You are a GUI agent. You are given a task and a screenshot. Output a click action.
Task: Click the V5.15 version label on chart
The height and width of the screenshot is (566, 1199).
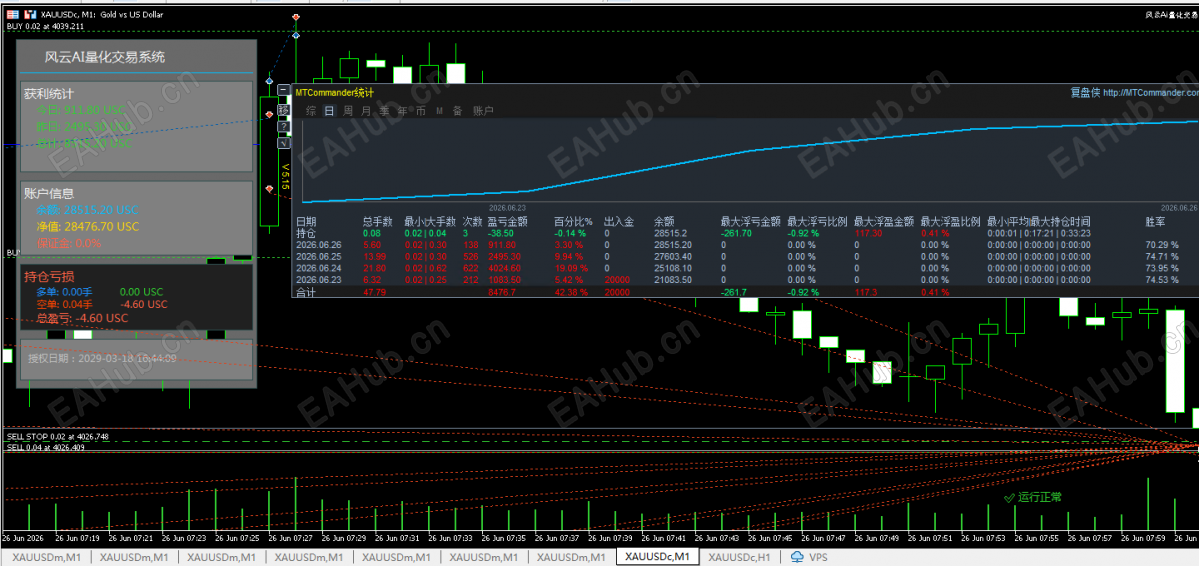(284, 176)
